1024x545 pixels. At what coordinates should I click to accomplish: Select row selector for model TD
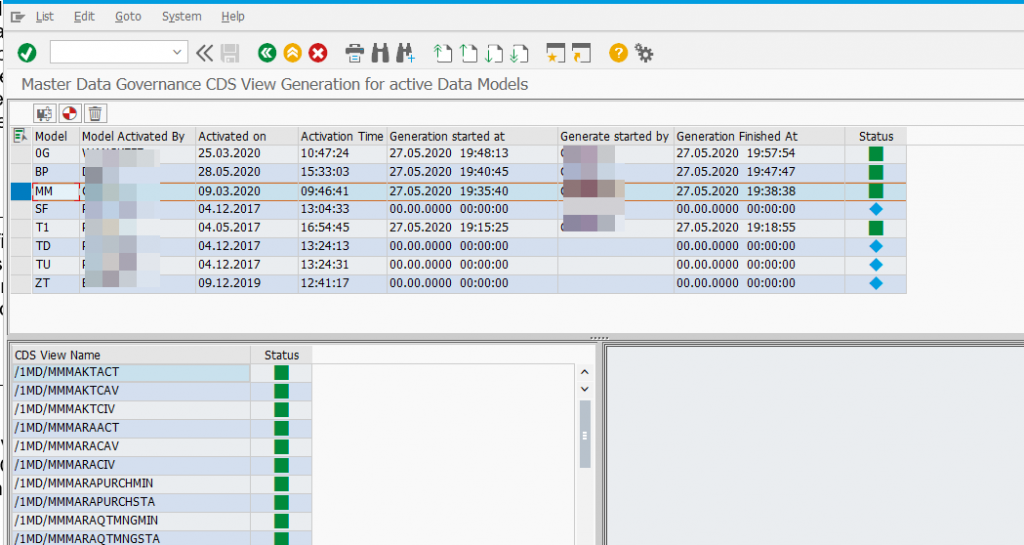tap(21, 246)
